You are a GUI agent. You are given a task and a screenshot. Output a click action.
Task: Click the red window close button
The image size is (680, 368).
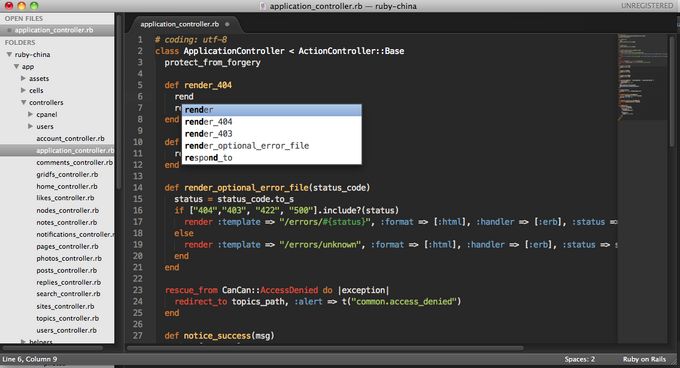click(9, 6)
